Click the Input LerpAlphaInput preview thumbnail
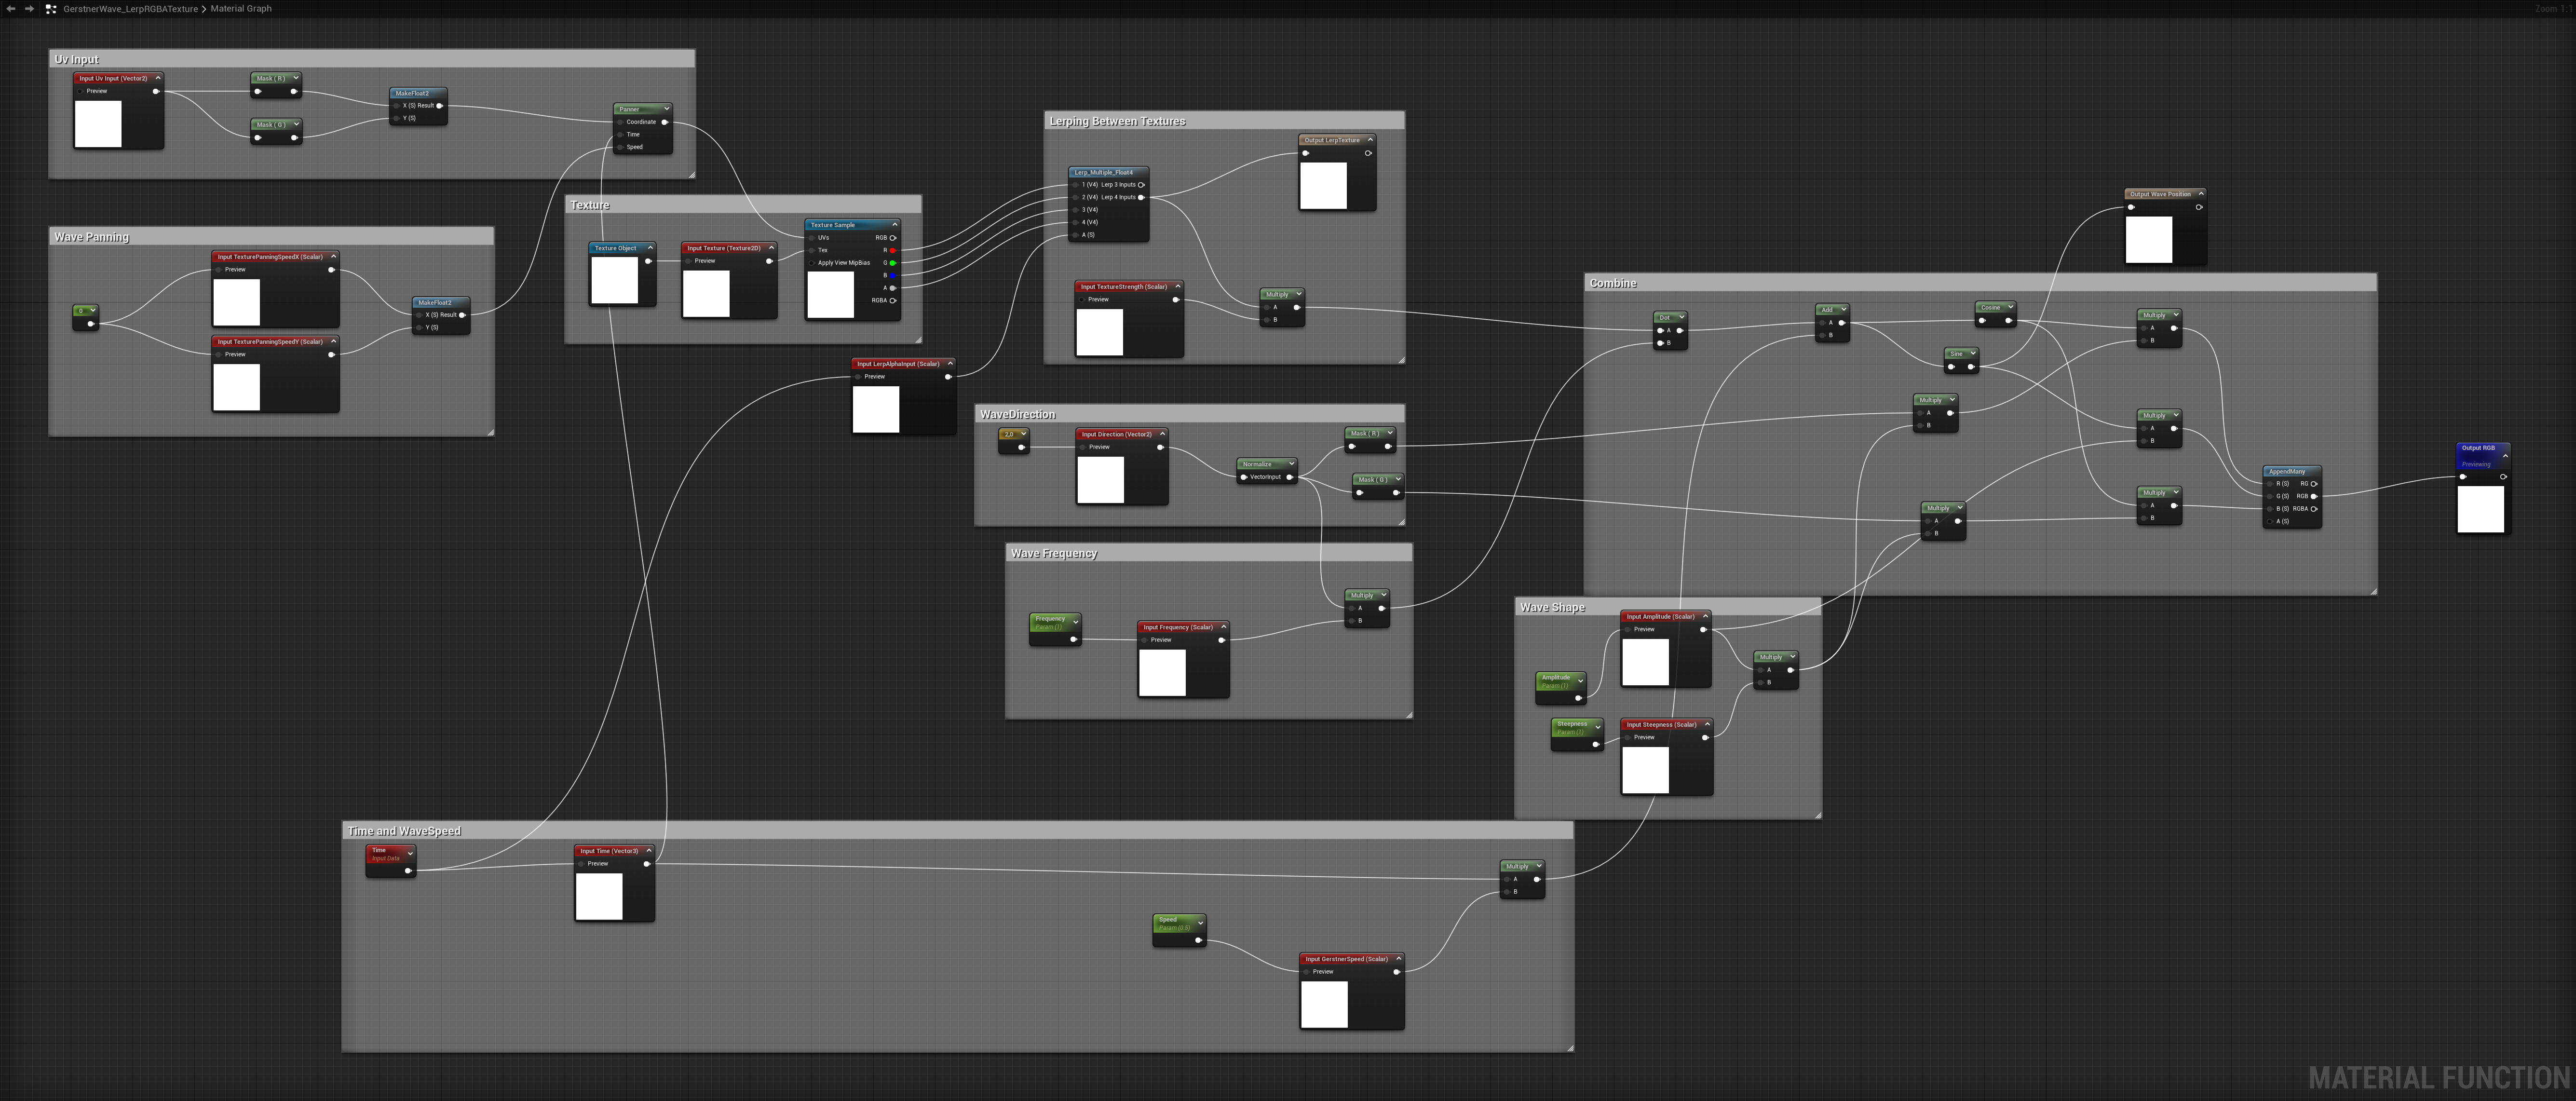This screenshot has width=2576, height=1101. tap(876, 409)
